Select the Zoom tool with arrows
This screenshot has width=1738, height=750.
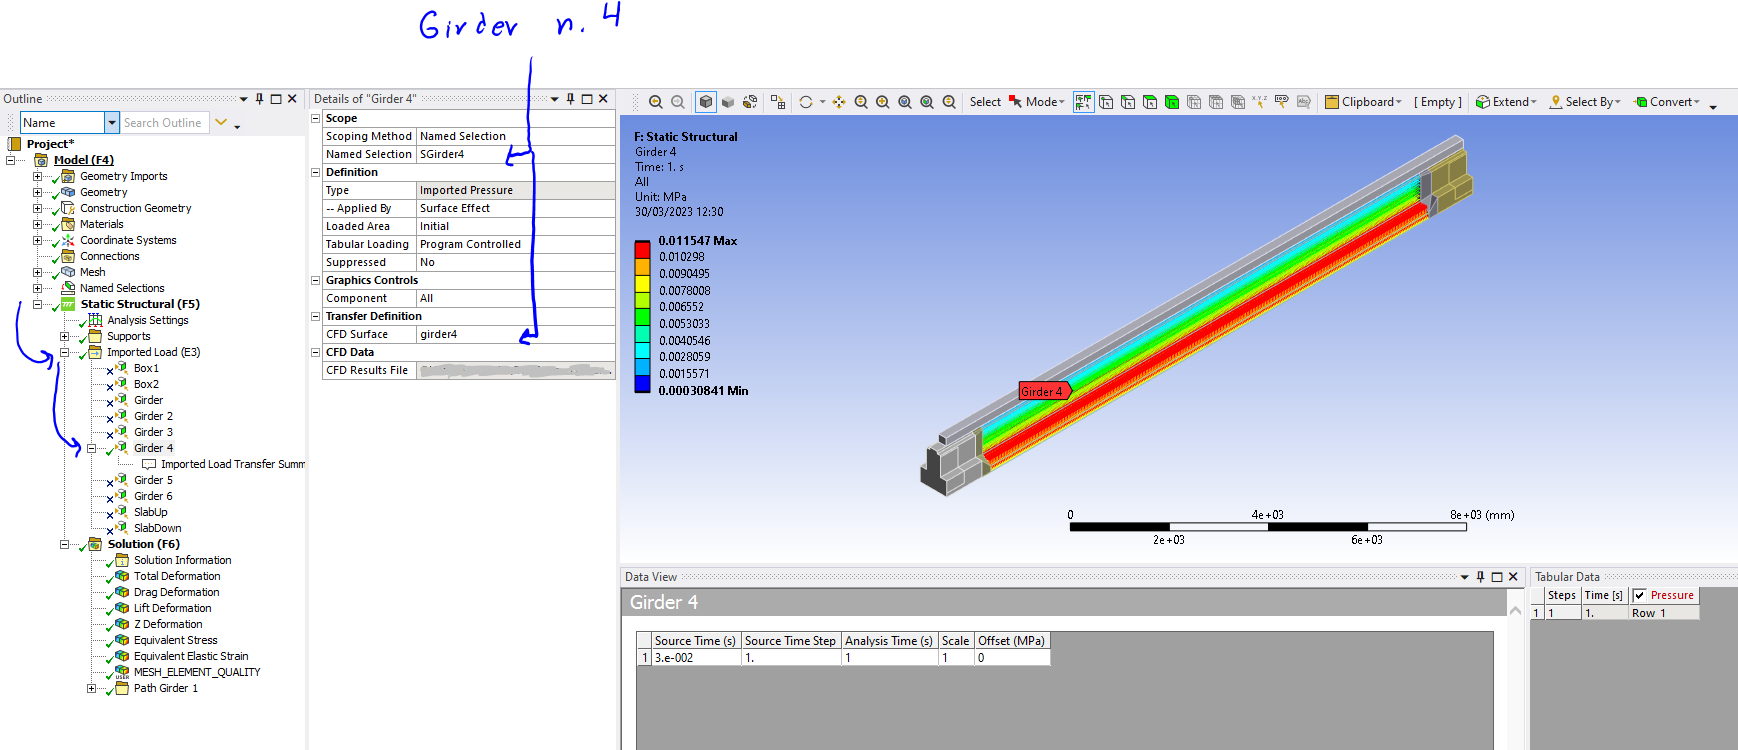coord(861,102)
